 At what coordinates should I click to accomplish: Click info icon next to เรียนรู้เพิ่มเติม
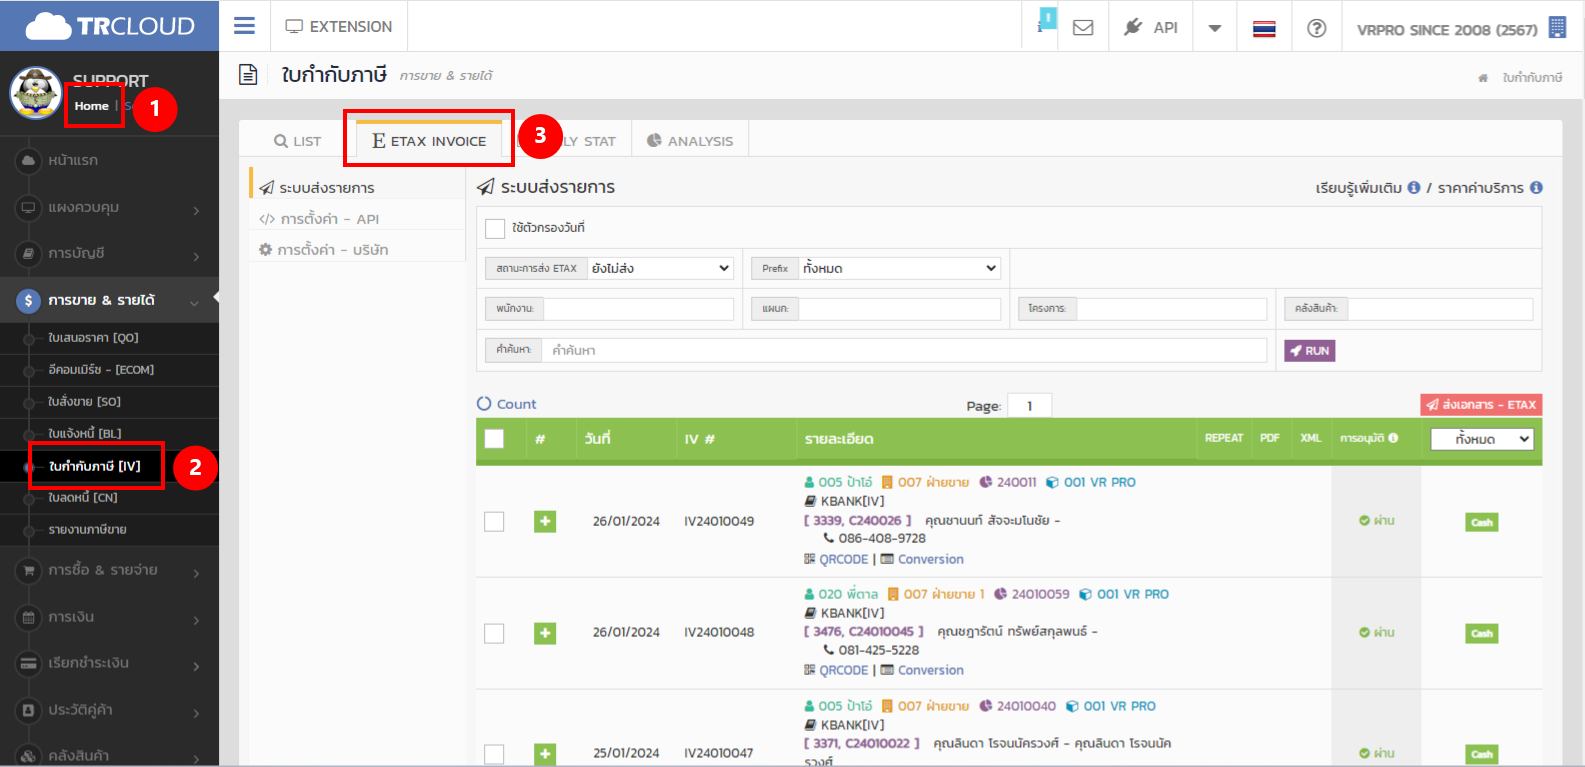tap(1414, 187)
